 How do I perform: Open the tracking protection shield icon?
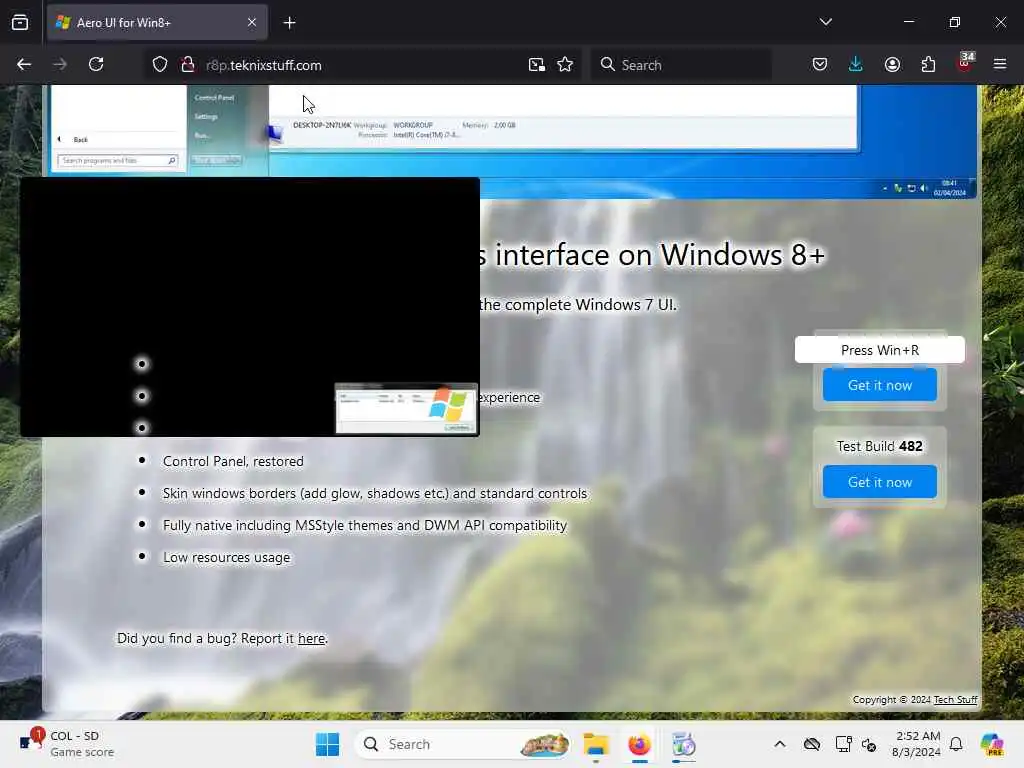coord(160,65)
